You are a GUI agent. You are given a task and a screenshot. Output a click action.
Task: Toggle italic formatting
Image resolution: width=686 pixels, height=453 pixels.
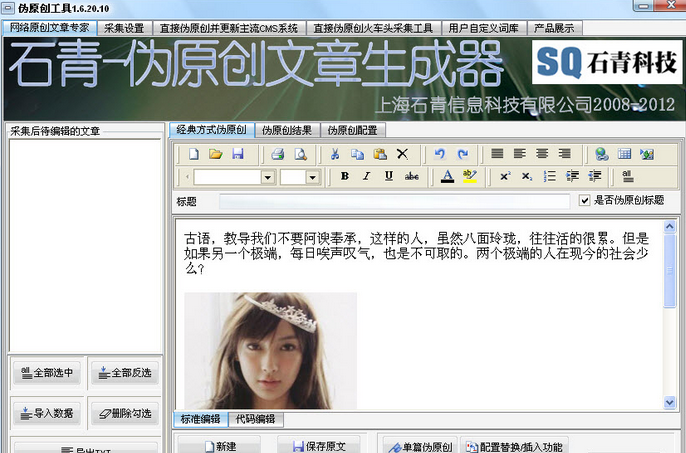pos(367,176)
